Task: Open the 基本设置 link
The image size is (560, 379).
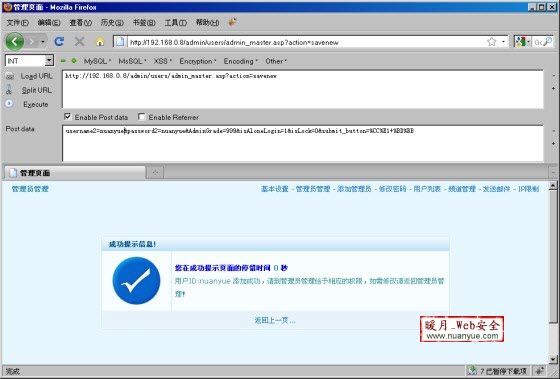Action: coord(274,189)
